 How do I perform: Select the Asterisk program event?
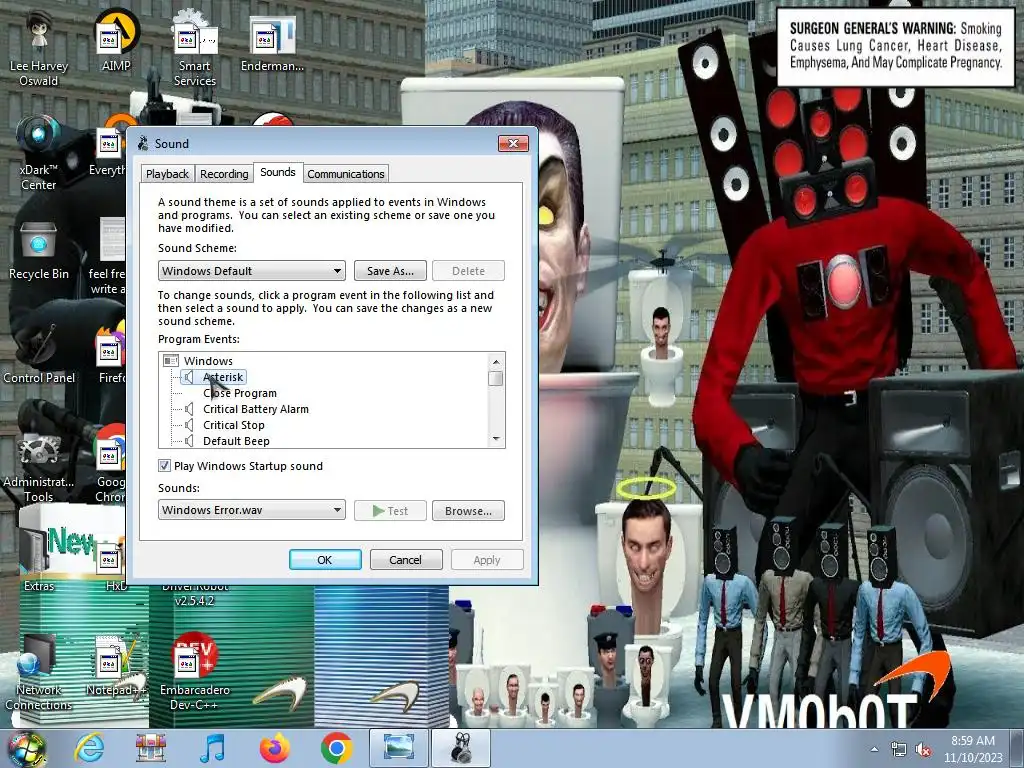223,377
